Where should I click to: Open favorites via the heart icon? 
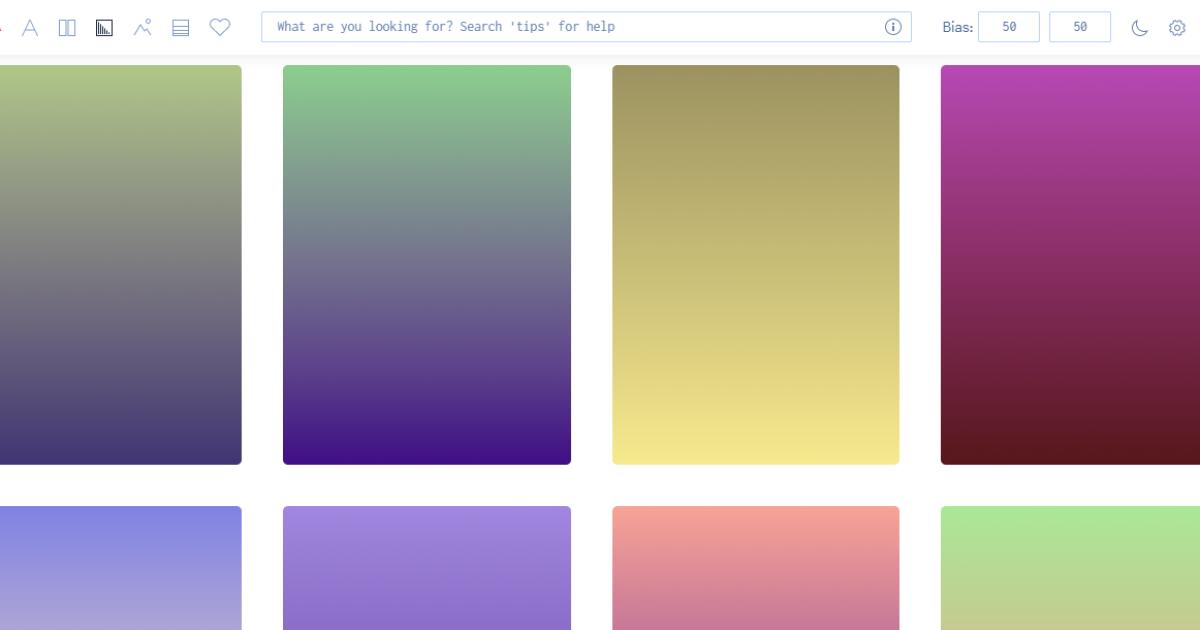click(x=220, y=28)
